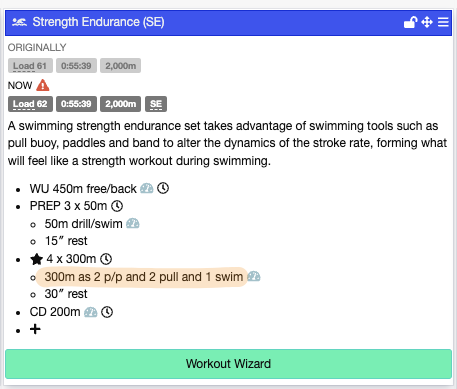The image size is (457, 389).
Task: Click the speedometer icon beside 50m drill/swim
Action: (133, 223)
